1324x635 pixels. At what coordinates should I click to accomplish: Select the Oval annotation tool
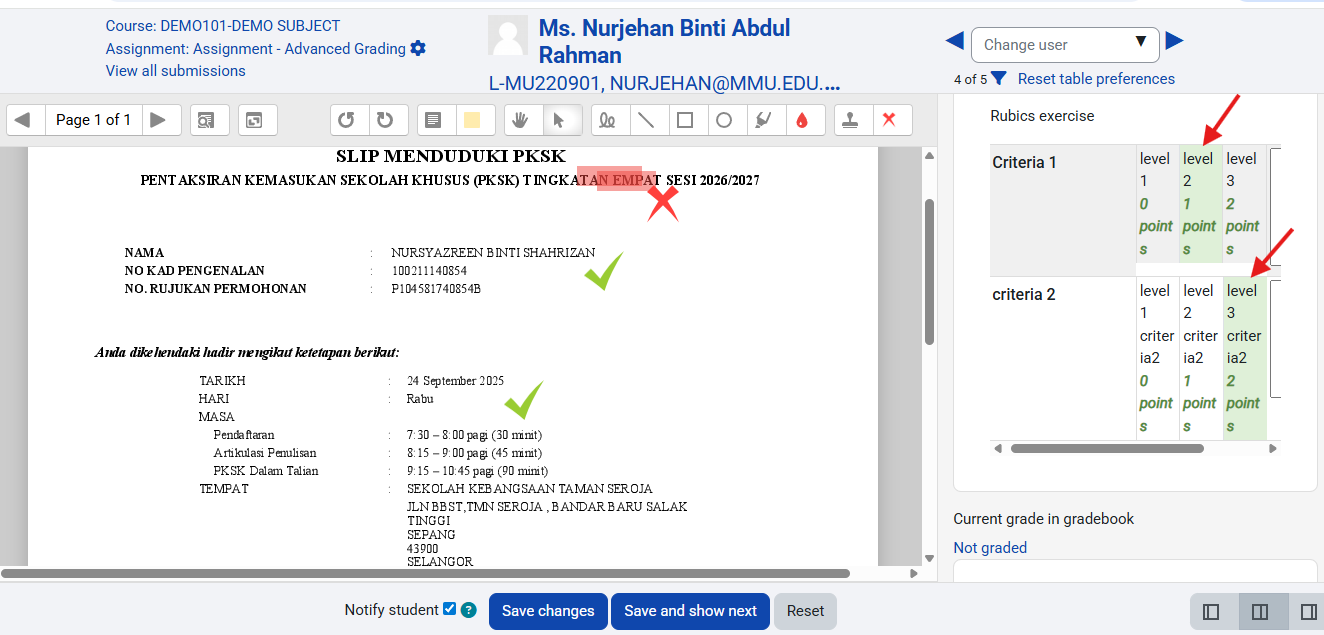tap(724, 120)
